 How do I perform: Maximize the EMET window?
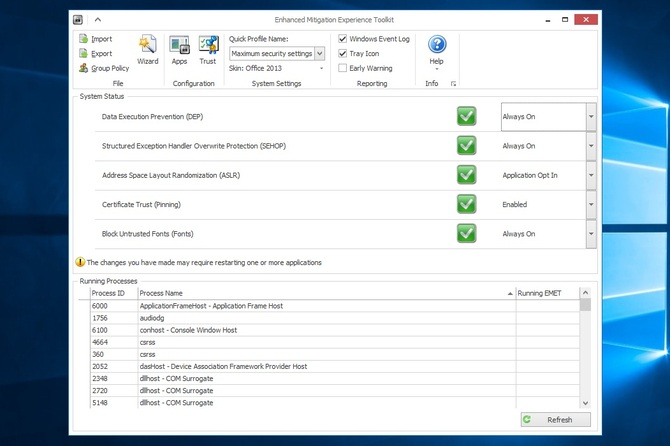565,20
